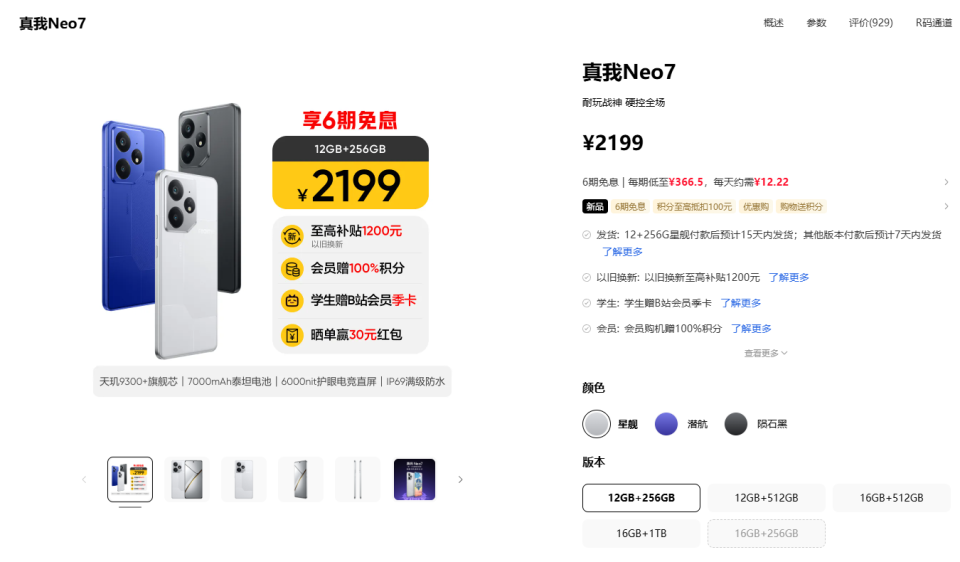Image resolution: width=960 pixels, height=562 pixels.
Task: Switch to the 参数 specs tab
Action: 816,23
